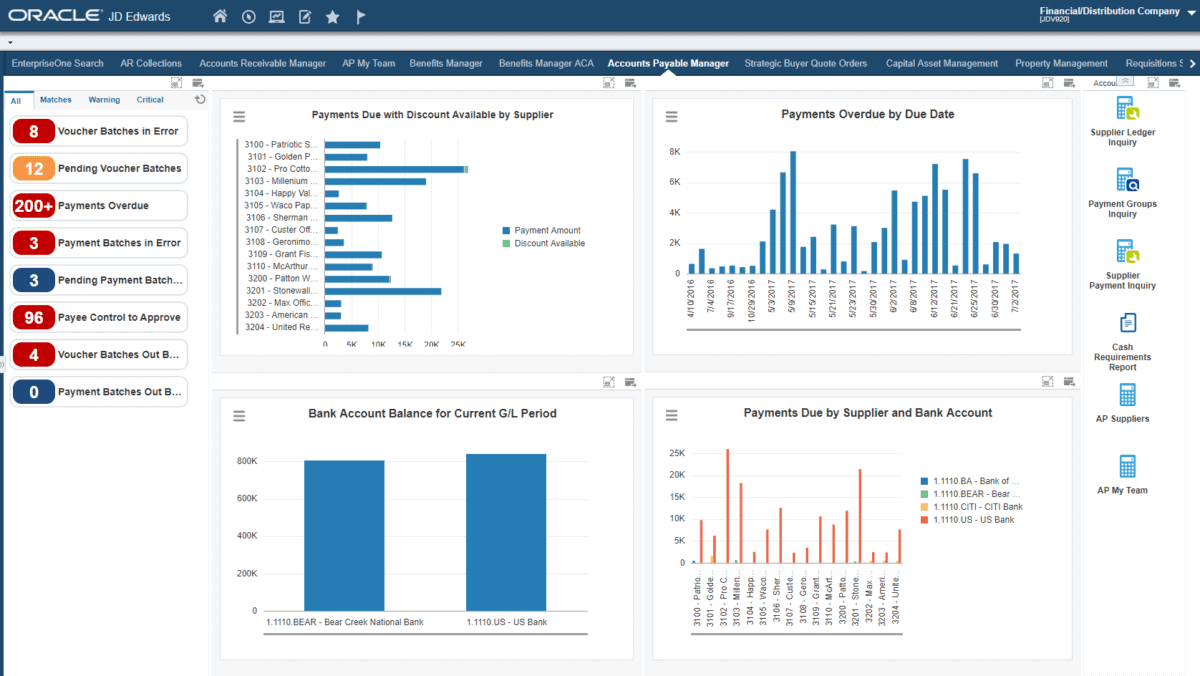Click the 3201 - Stonewall supplier bar
Screen dimensions: 1200x676
pos(383,291)
